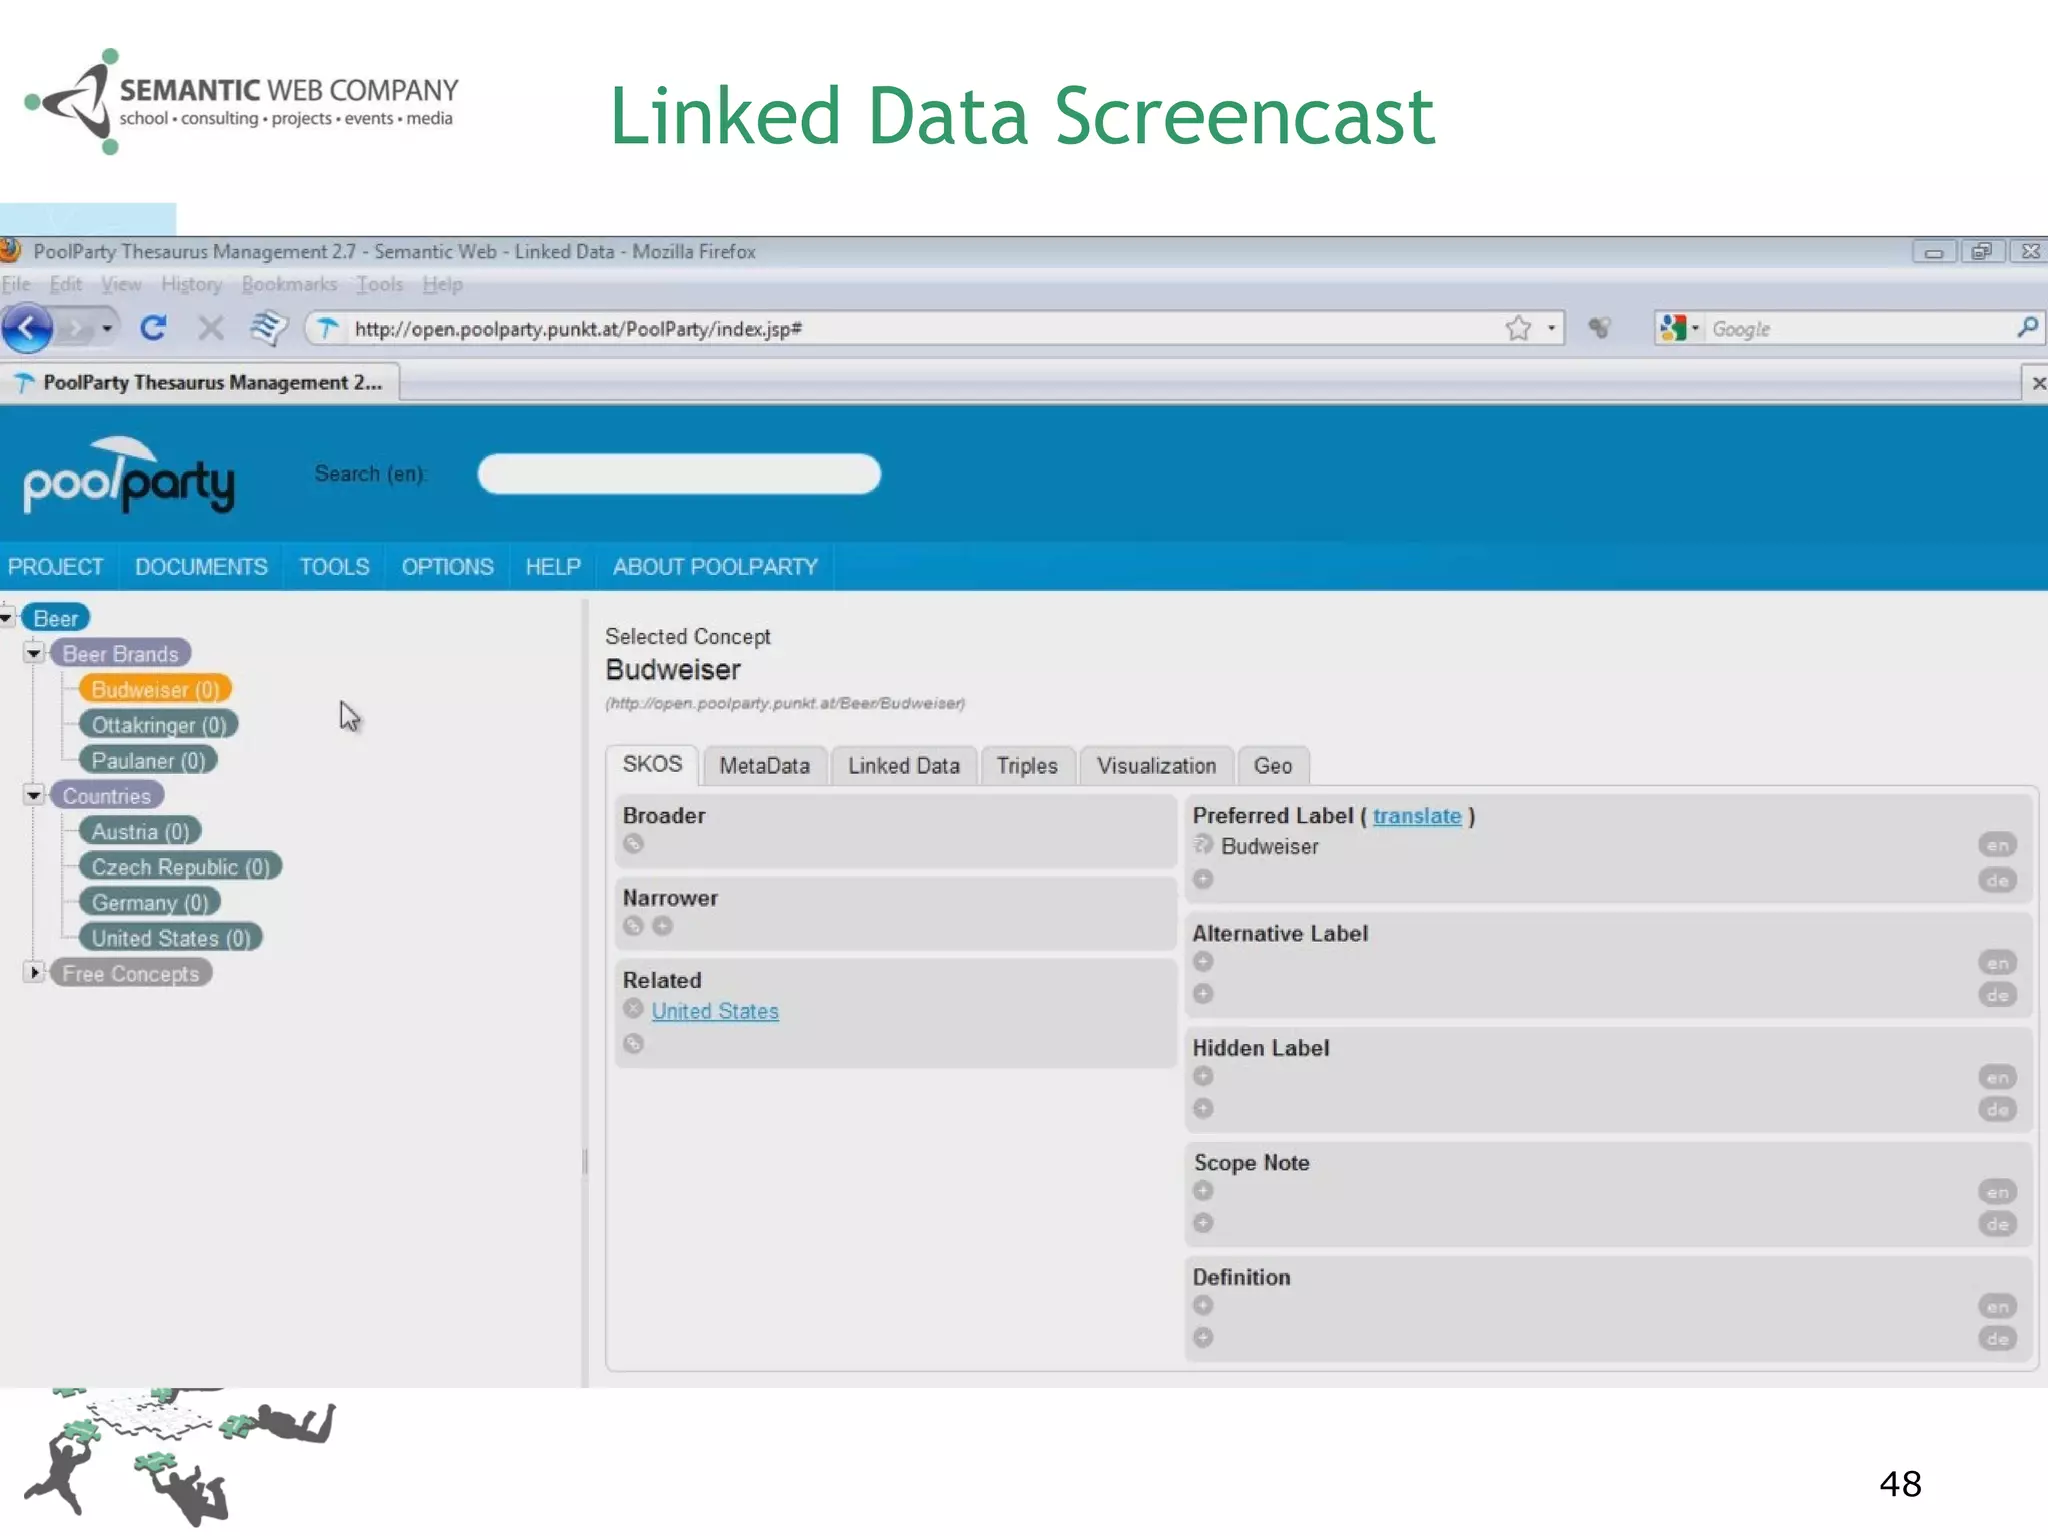Add German hidden label plus icon
This screenshot has width=2048, height=1536.
[1203, 1109]
